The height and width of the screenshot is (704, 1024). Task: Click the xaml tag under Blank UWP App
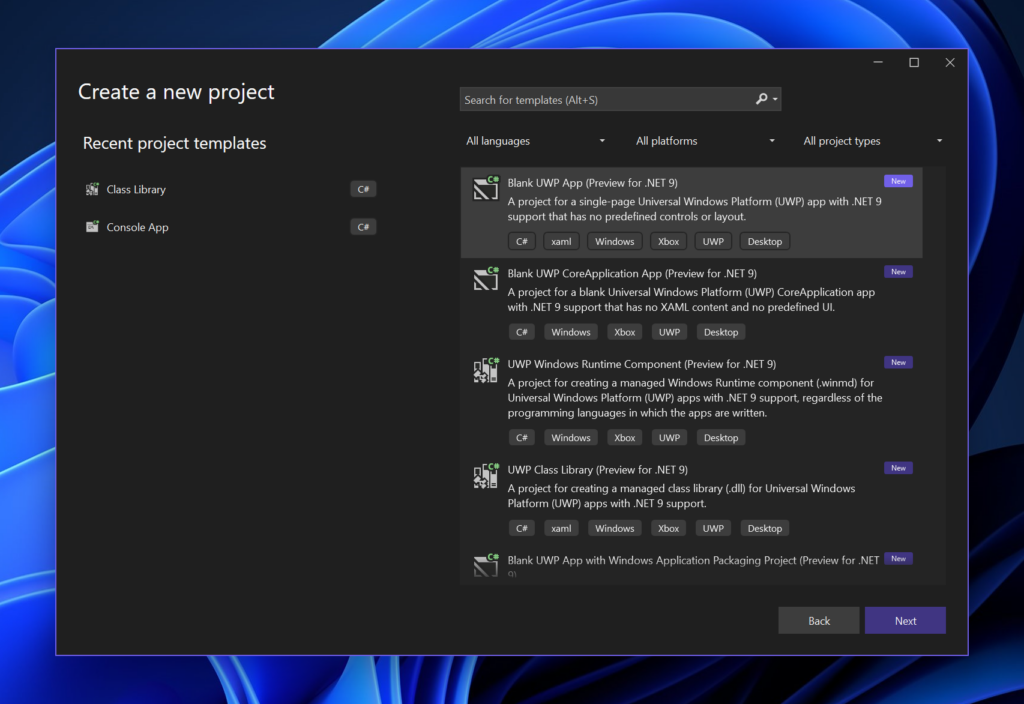(x=561, y=241)
